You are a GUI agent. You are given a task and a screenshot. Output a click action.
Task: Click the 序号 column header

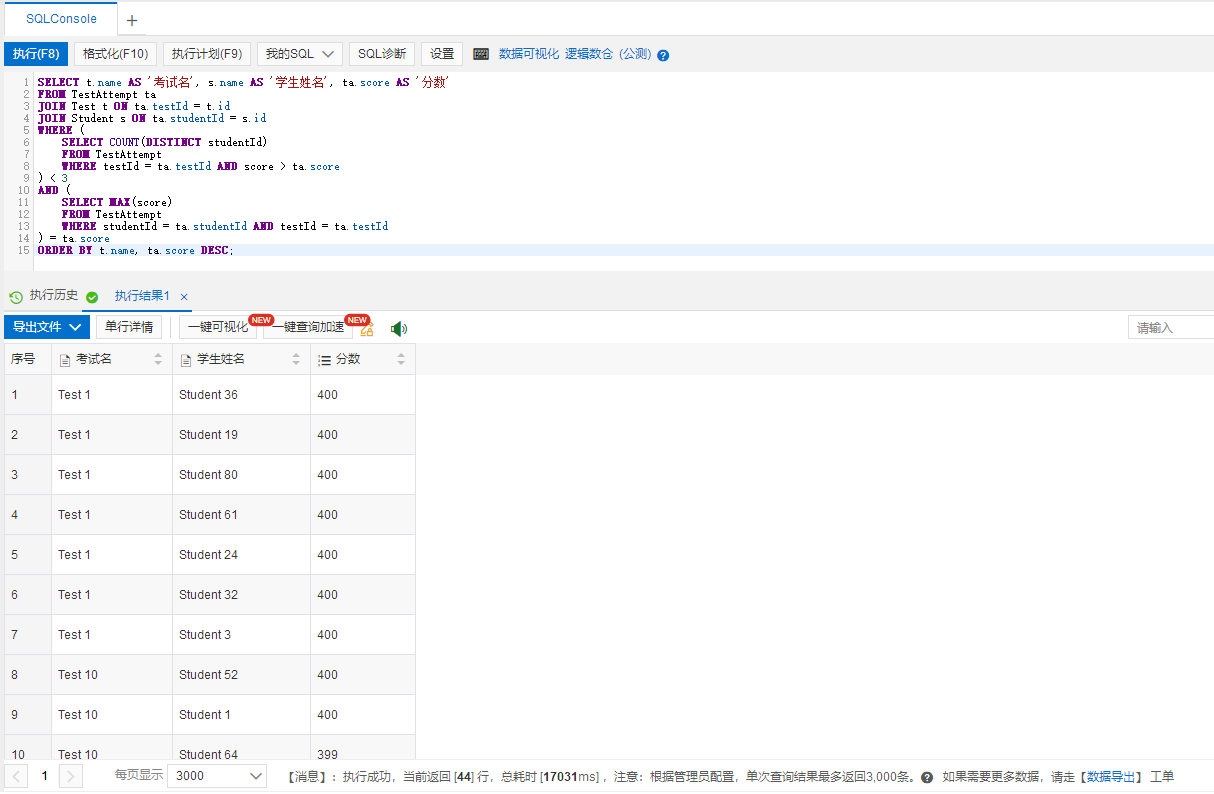click(28, 359)
